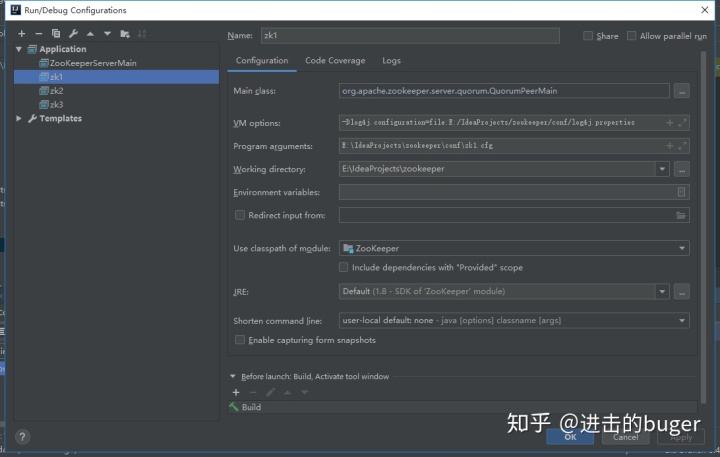This screenshot has width=720, height=457.
Task: Browse redirect input file folder icon
Action: point(681,215)
